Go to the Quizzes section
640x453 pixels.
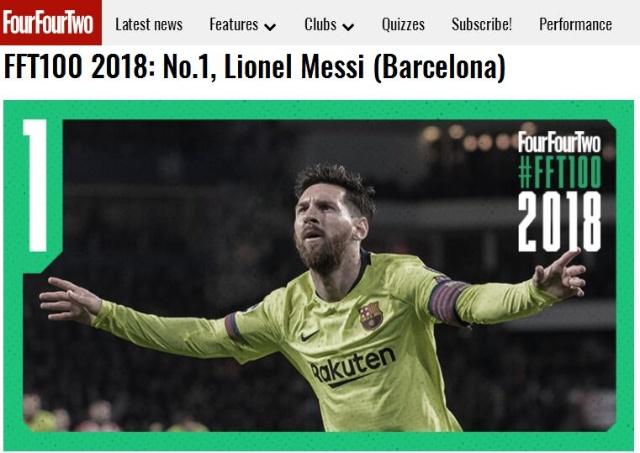(x=403, y=24)
